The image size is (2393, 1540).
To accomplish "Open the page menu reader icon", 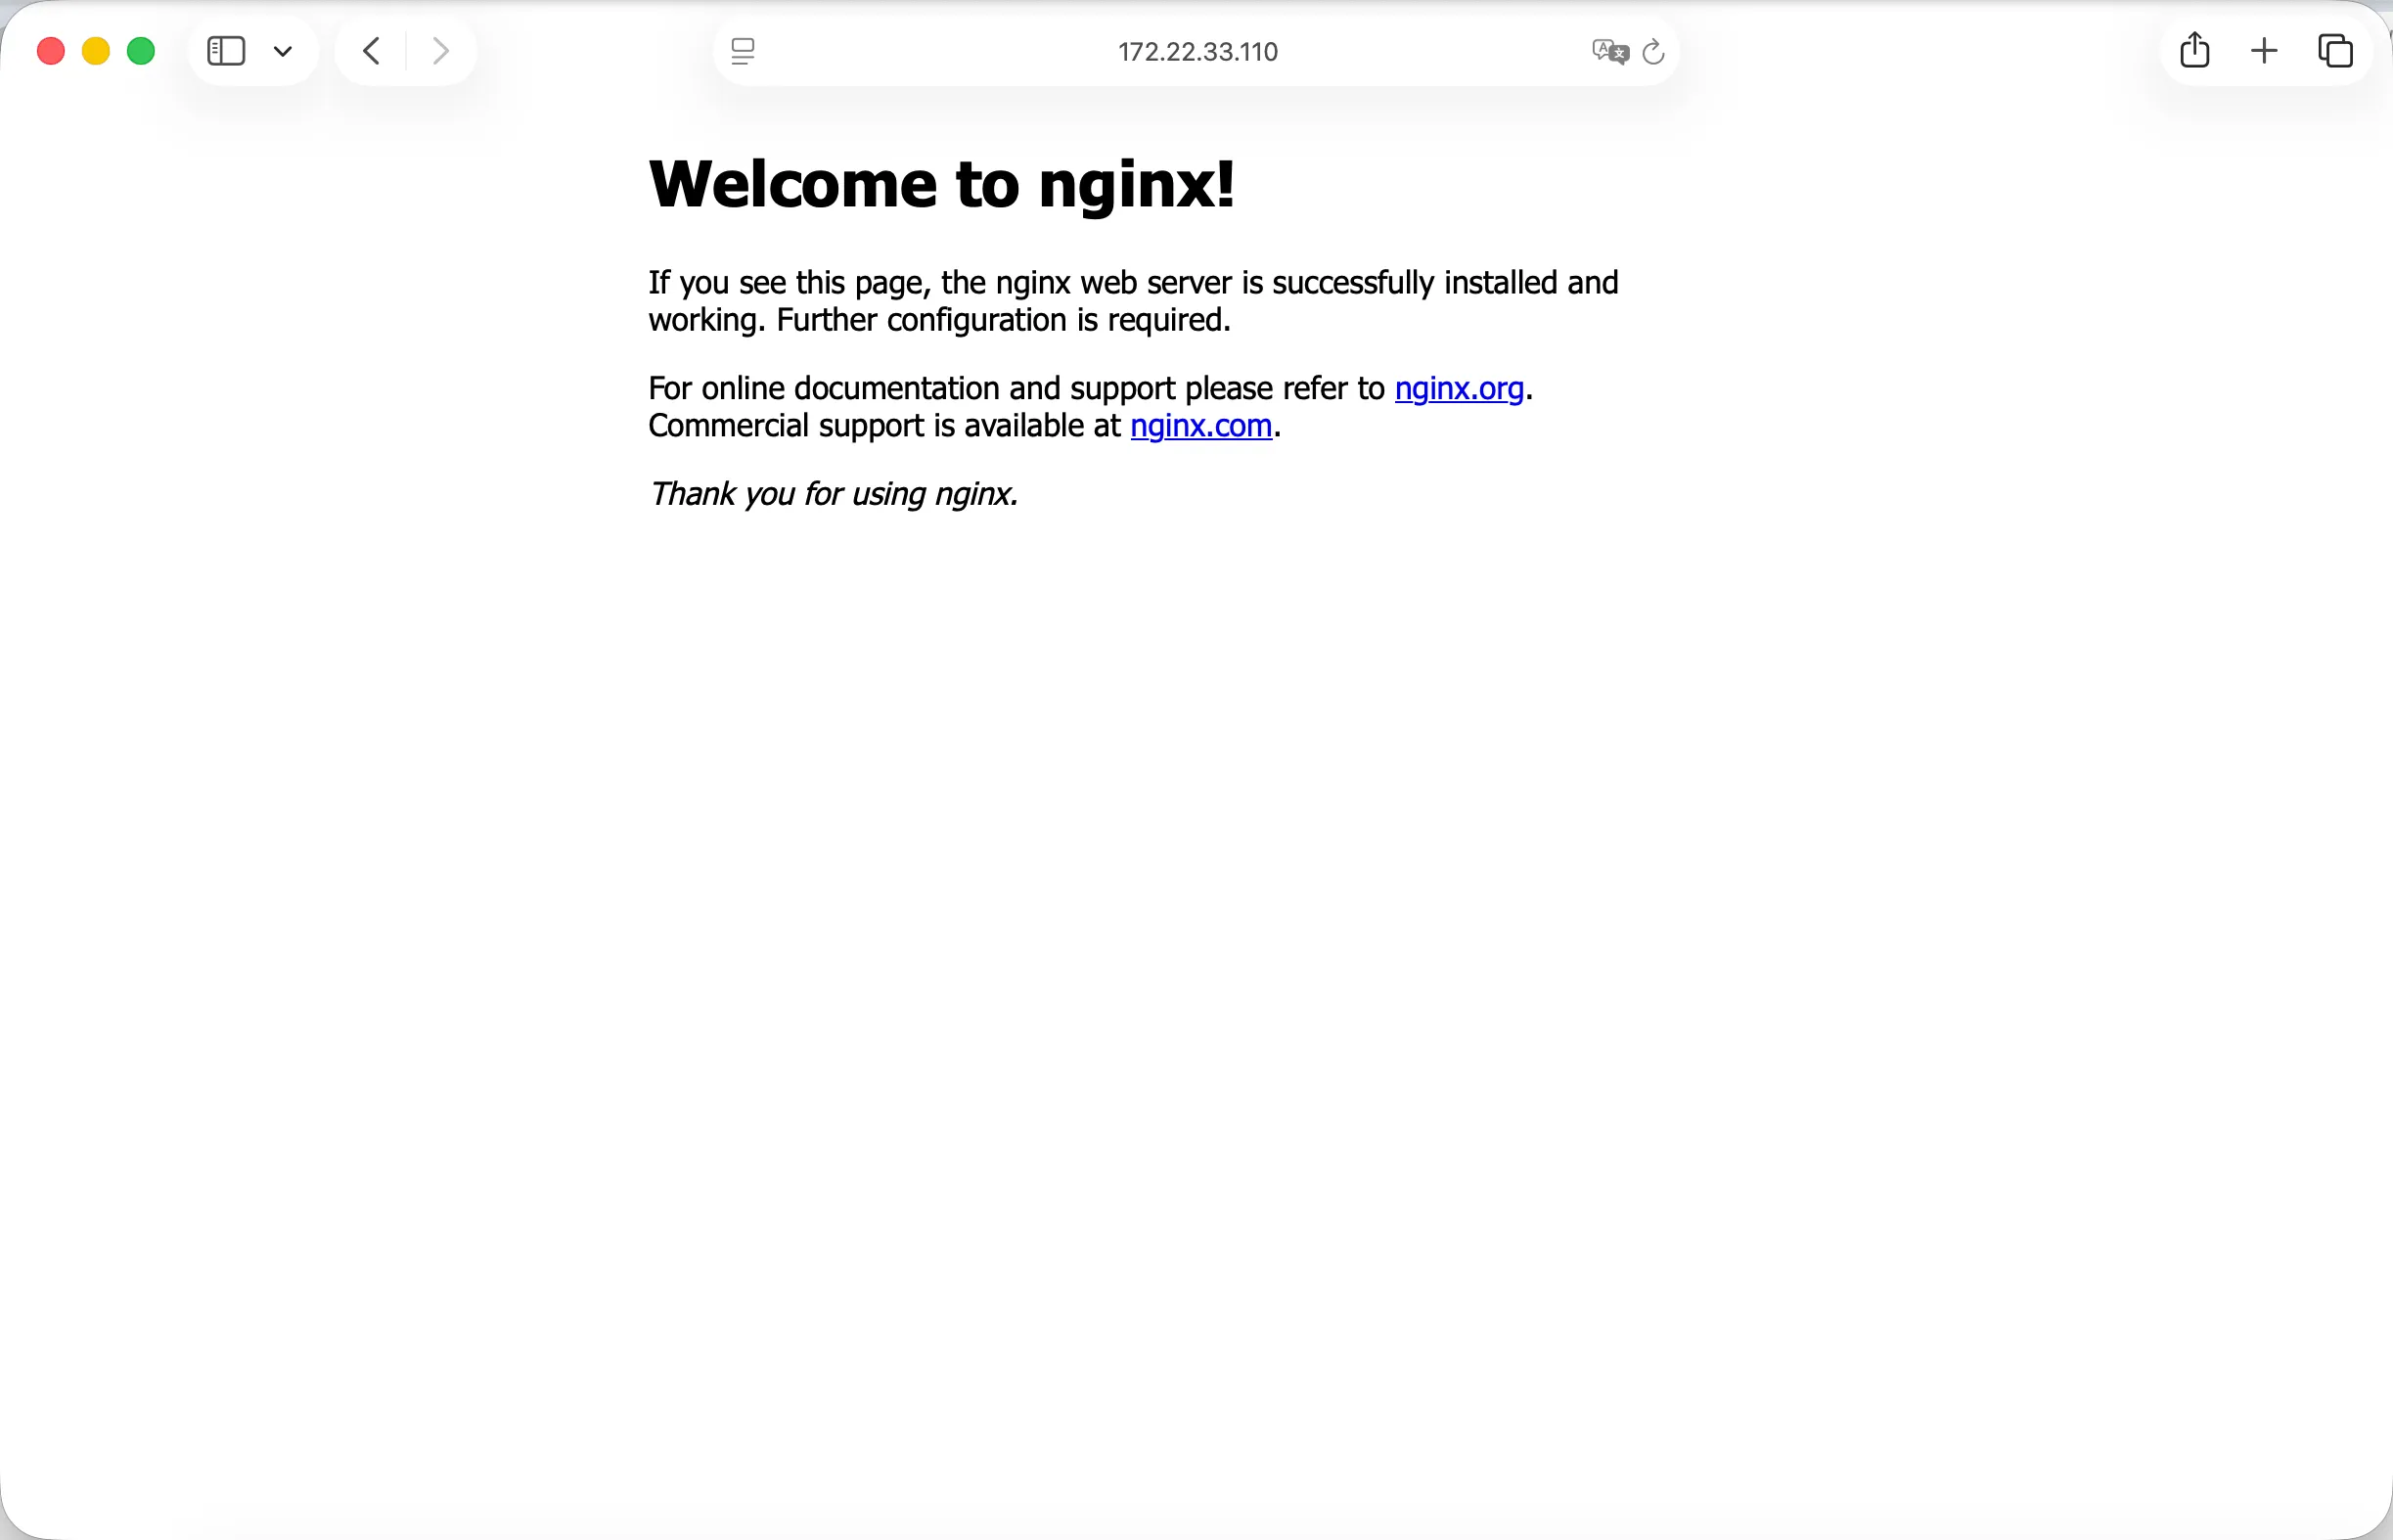I will click(x=742, y=51).
